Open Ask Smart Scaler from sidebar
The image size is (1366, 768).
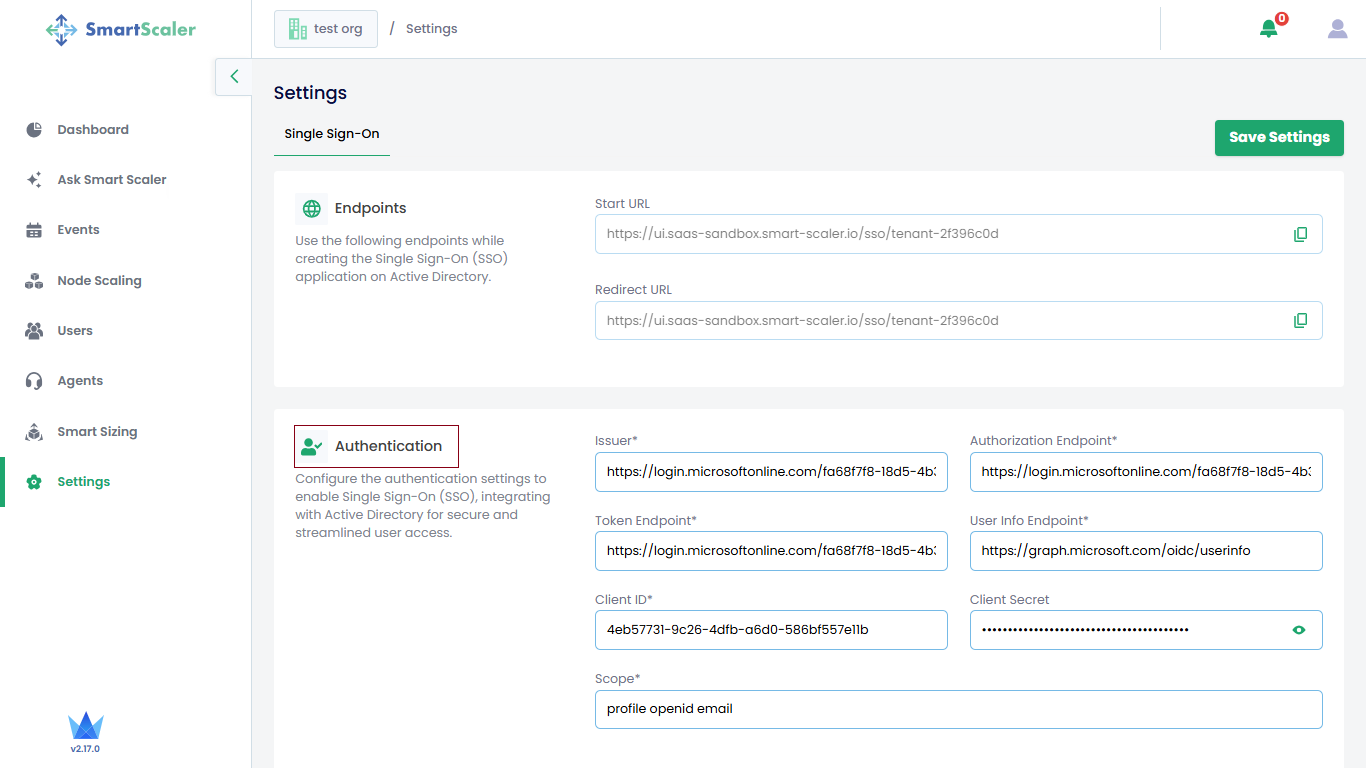111,180
